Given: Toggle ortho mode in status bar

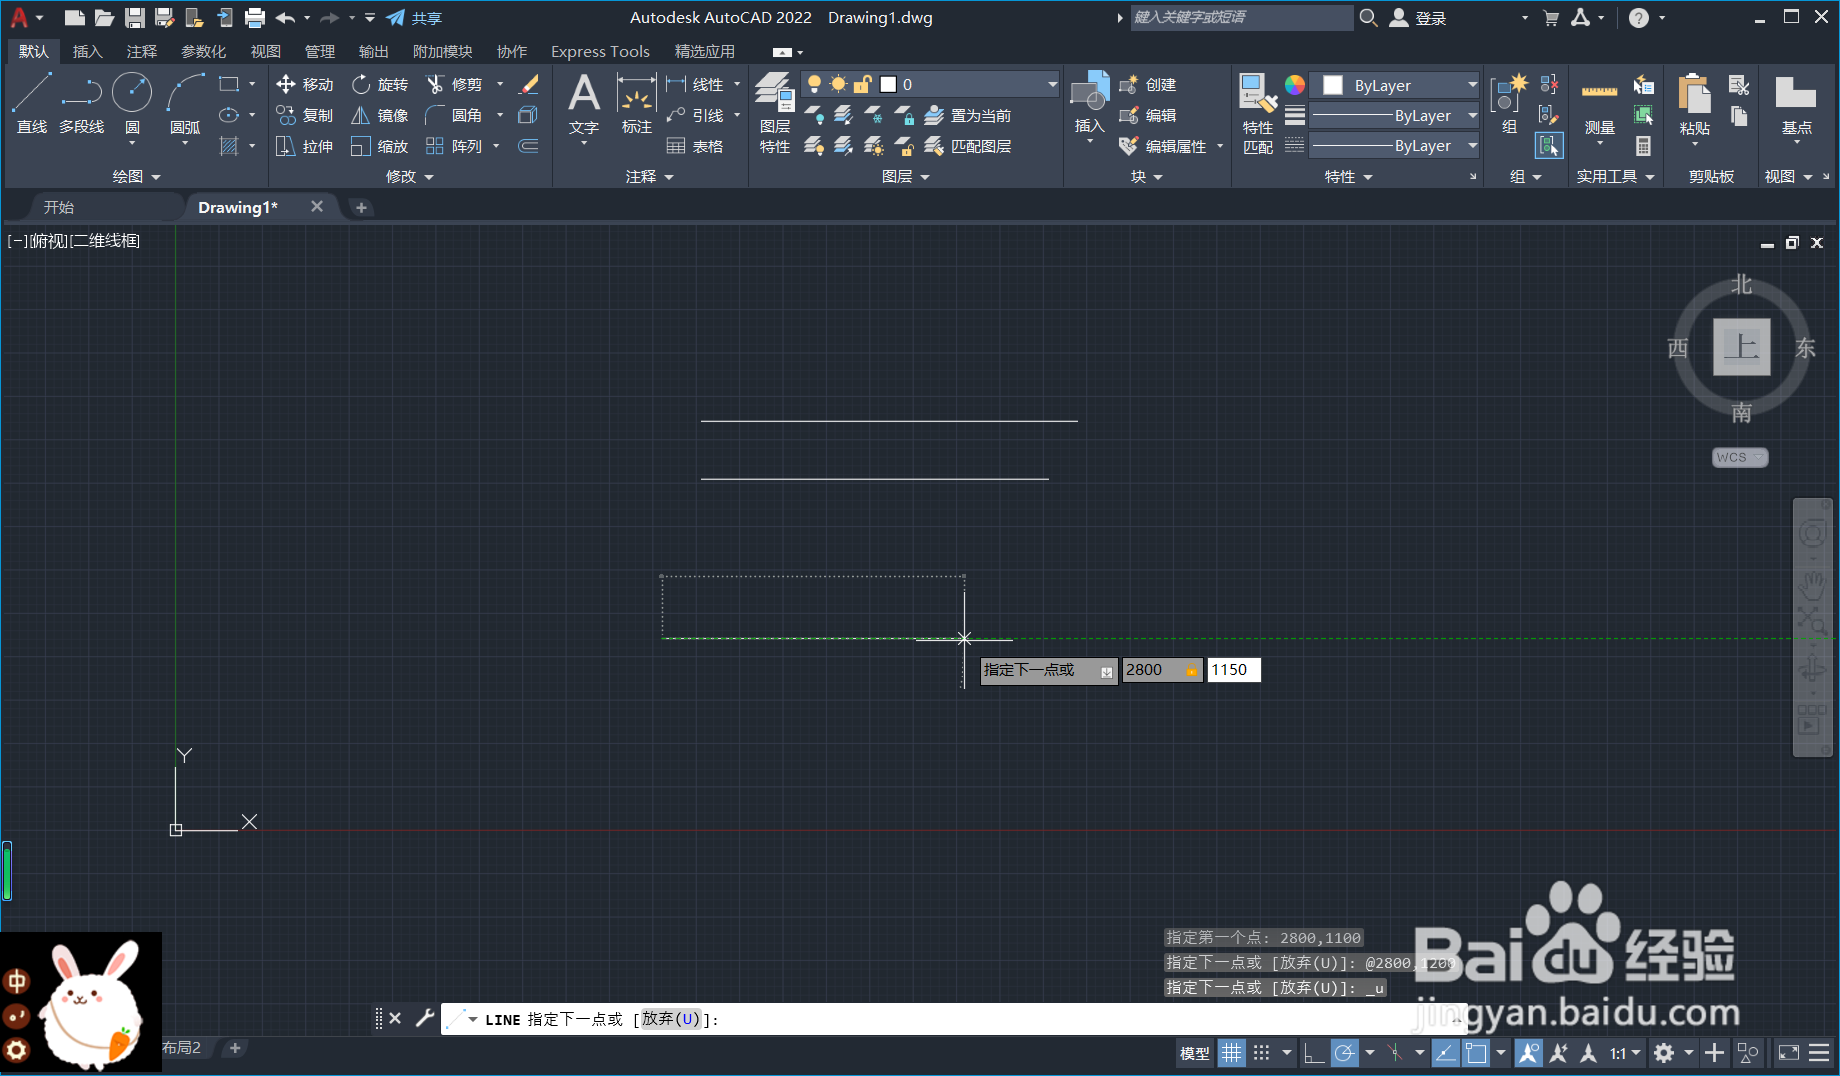Looking at the screenshot, I should pos(1314,1053).
